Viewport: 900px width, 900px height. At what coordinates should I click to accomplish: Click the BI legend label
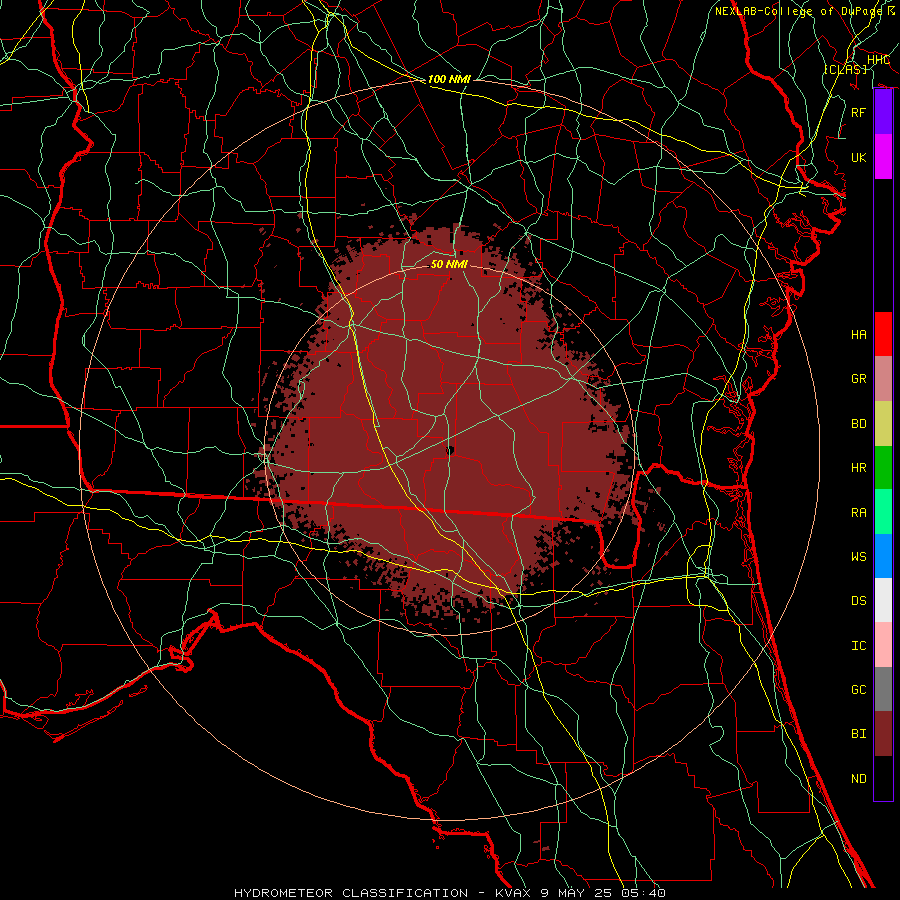[859, 734]
